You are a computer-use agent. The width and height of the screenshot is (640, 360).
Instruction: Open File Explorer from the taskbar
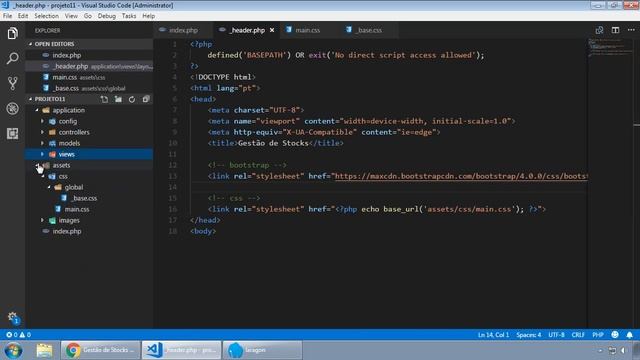(x=44, y=350)
